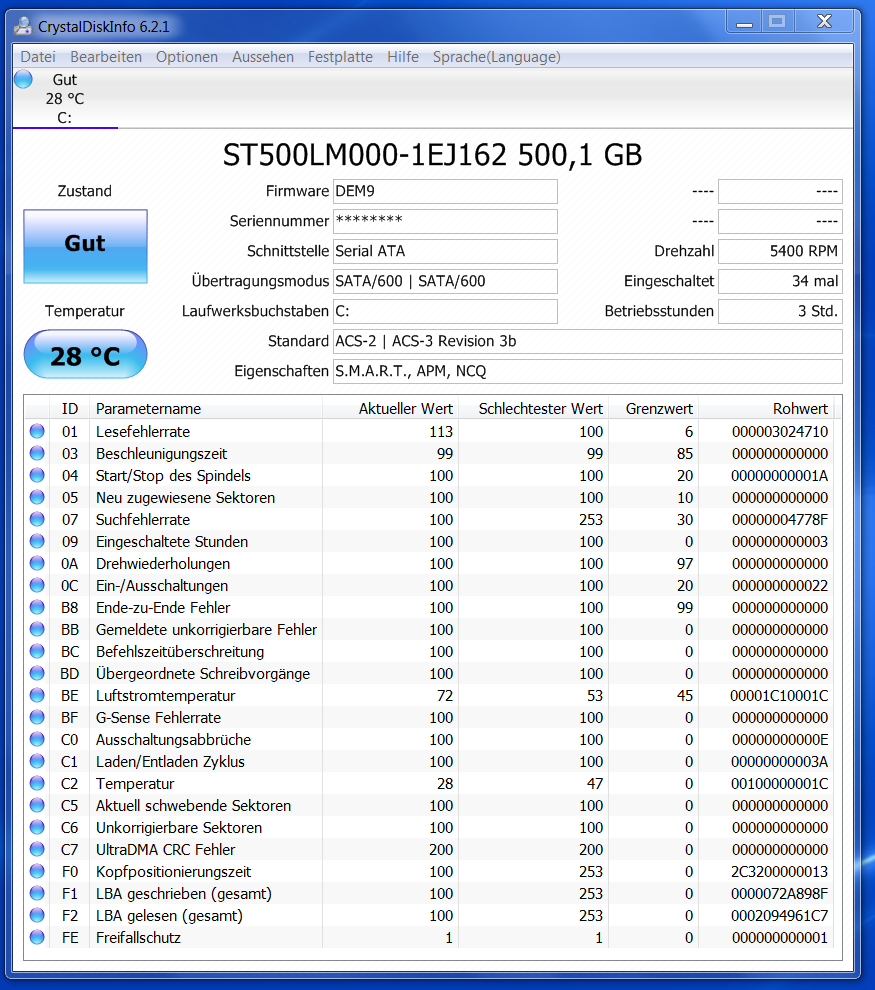The width and height of the screenshot is (875, 990).
Task: Open the Hilfe menu
Action: 403,57
